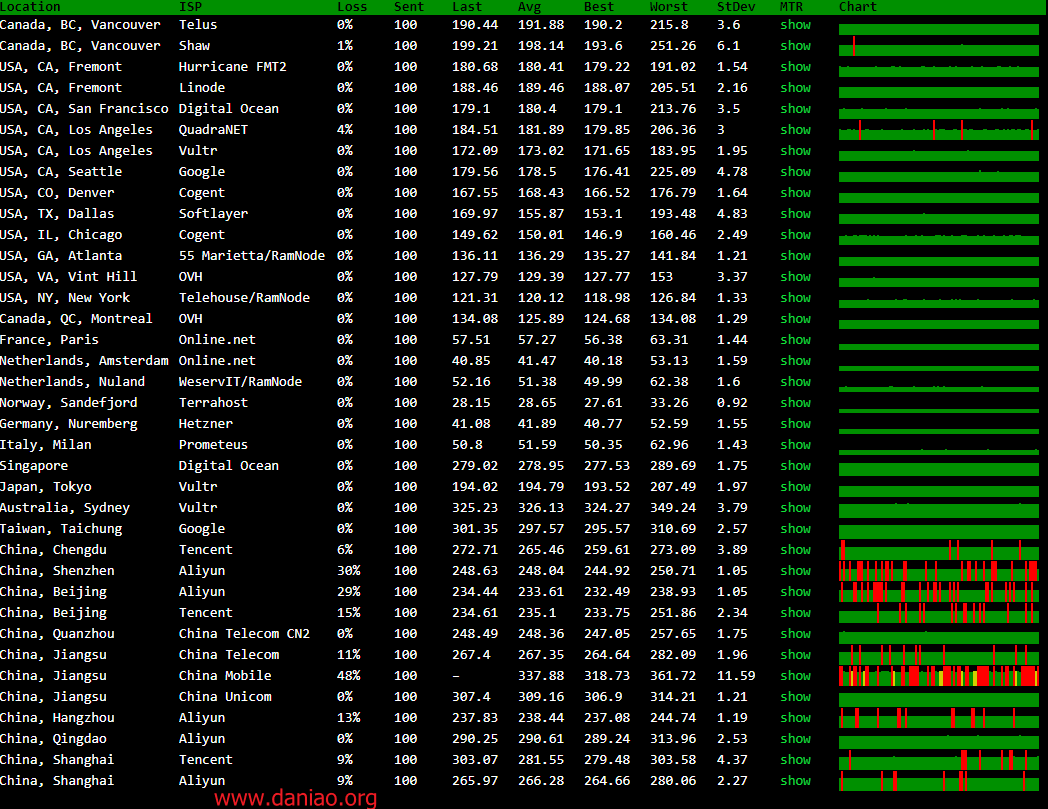Show MTR for Tencent Beijing
Screen dimensions: 1048x809
(795, 612)
